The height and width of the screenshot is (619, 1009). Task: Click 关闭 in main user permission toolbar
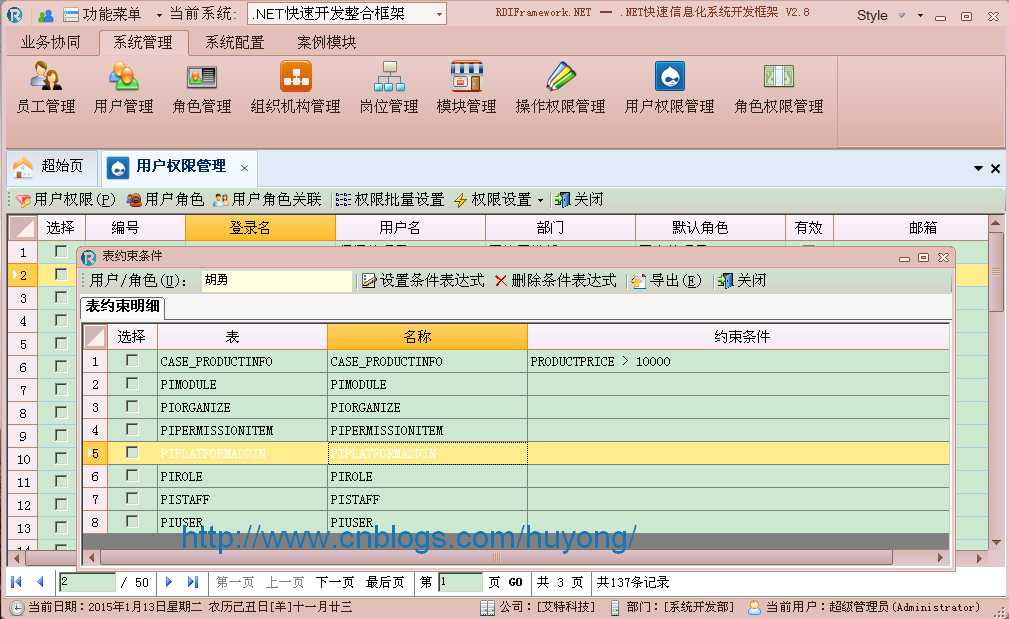pyautogui.click(x=579, y=200)
